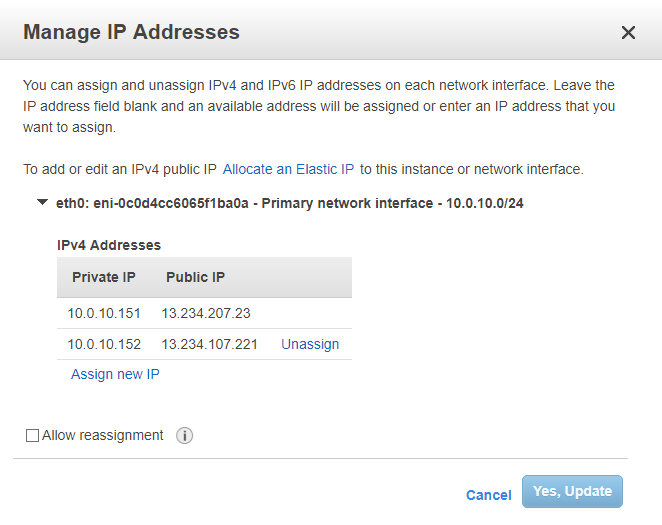Image resolution: width=662 pixels, height=525 pixels.
Task: Click the Manage IP Addresses dialog title
Action: click(x=131, y=32)
